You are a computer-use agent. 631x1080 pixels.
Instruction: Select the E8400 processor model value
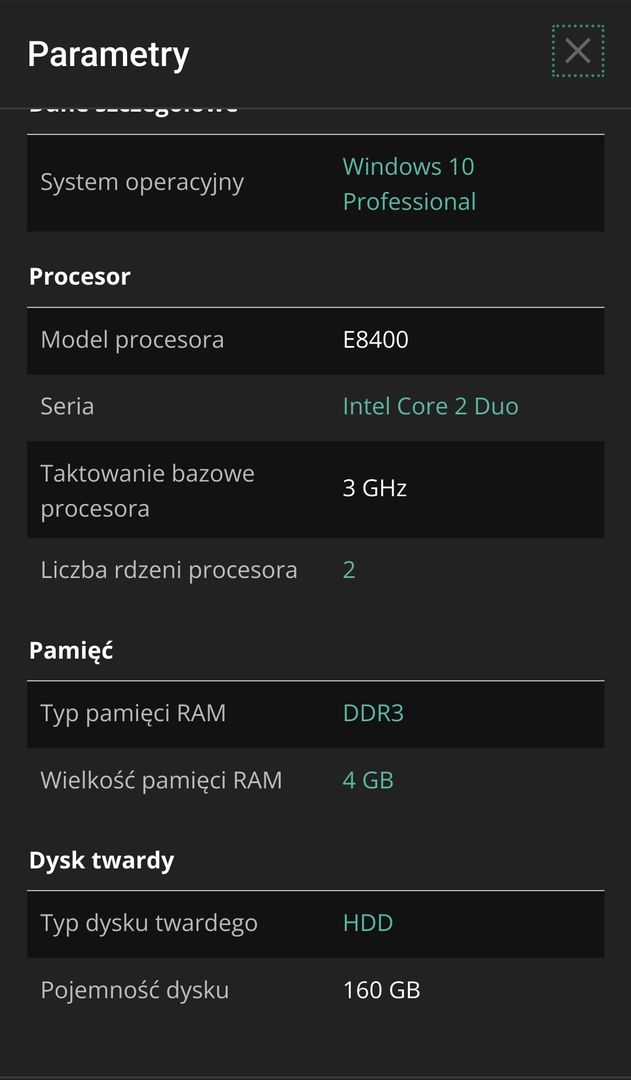(x=375, y=340)
